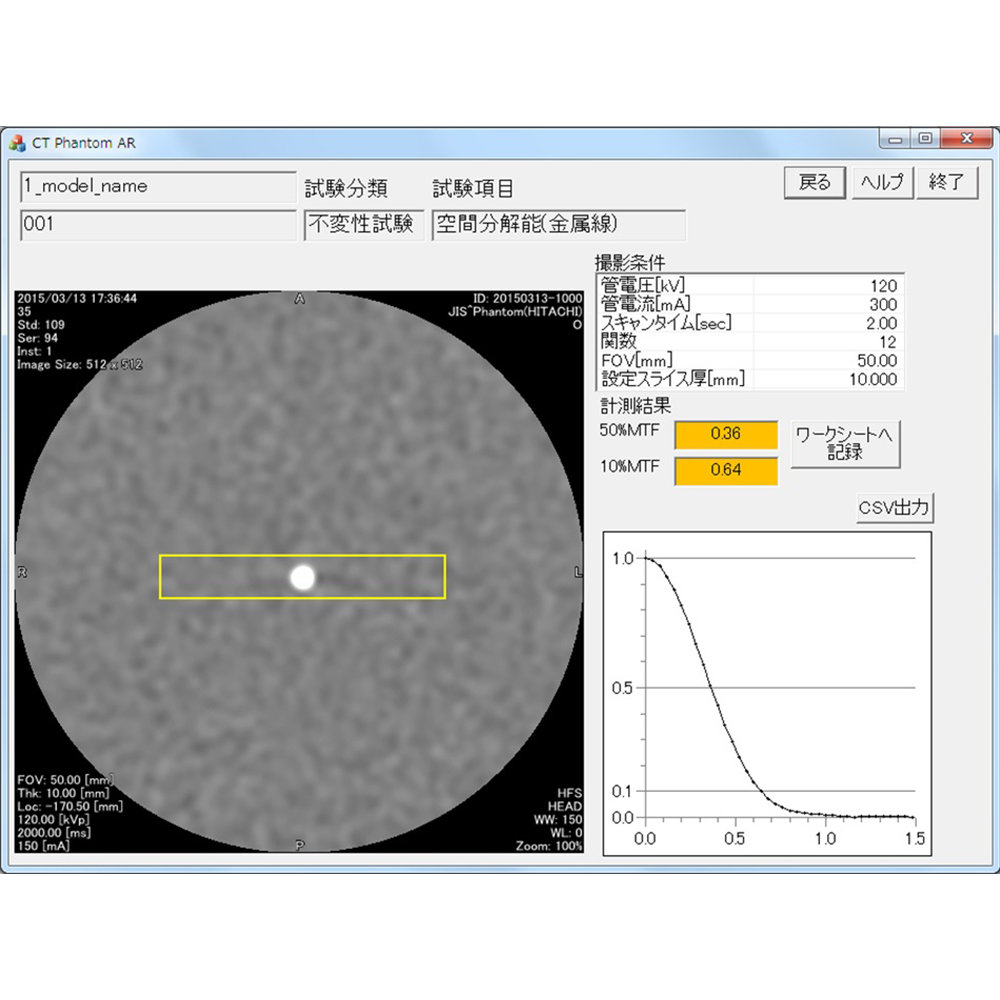Screen dimensions: 1000x1000
Task: Maximize the CT Phantom AR window
Action: click(x=925, y=138)
